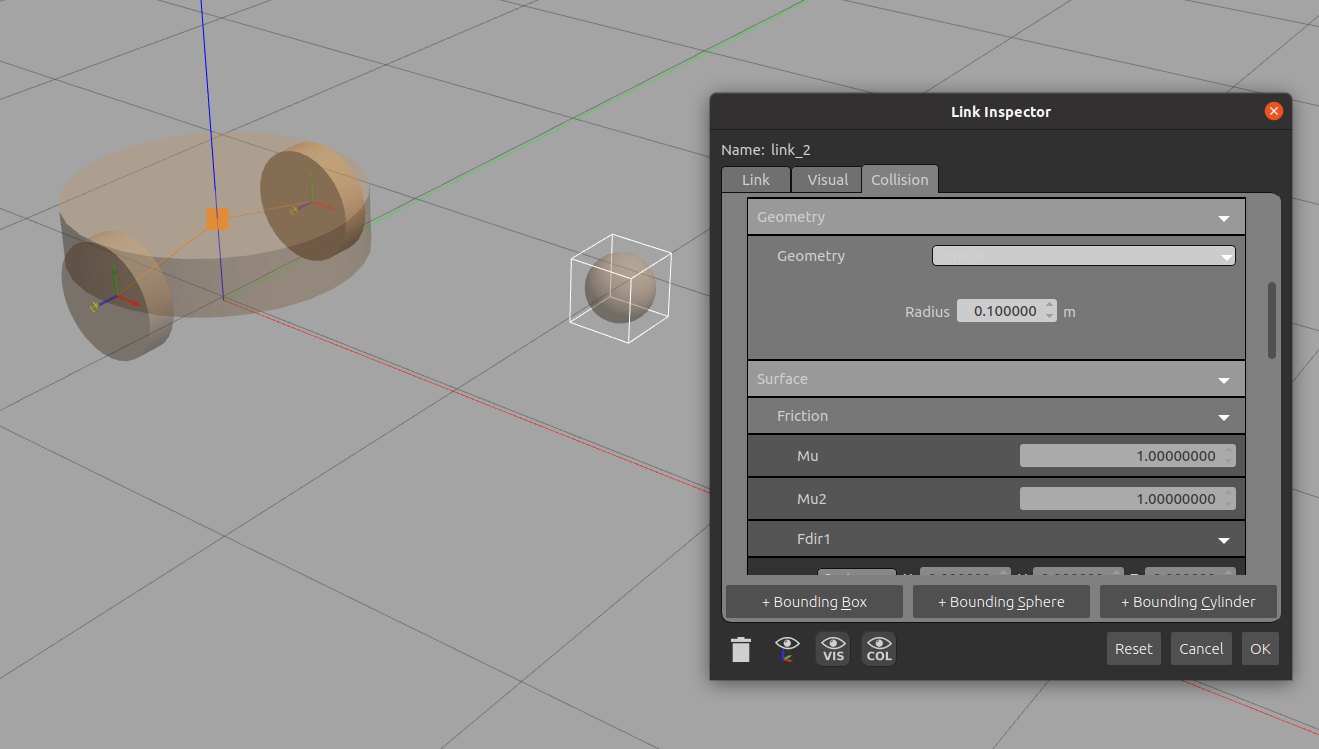Click the right wheel's axis gizmo
The width and height of the screenshot is (1319, 749).
(x=312, y=200)
